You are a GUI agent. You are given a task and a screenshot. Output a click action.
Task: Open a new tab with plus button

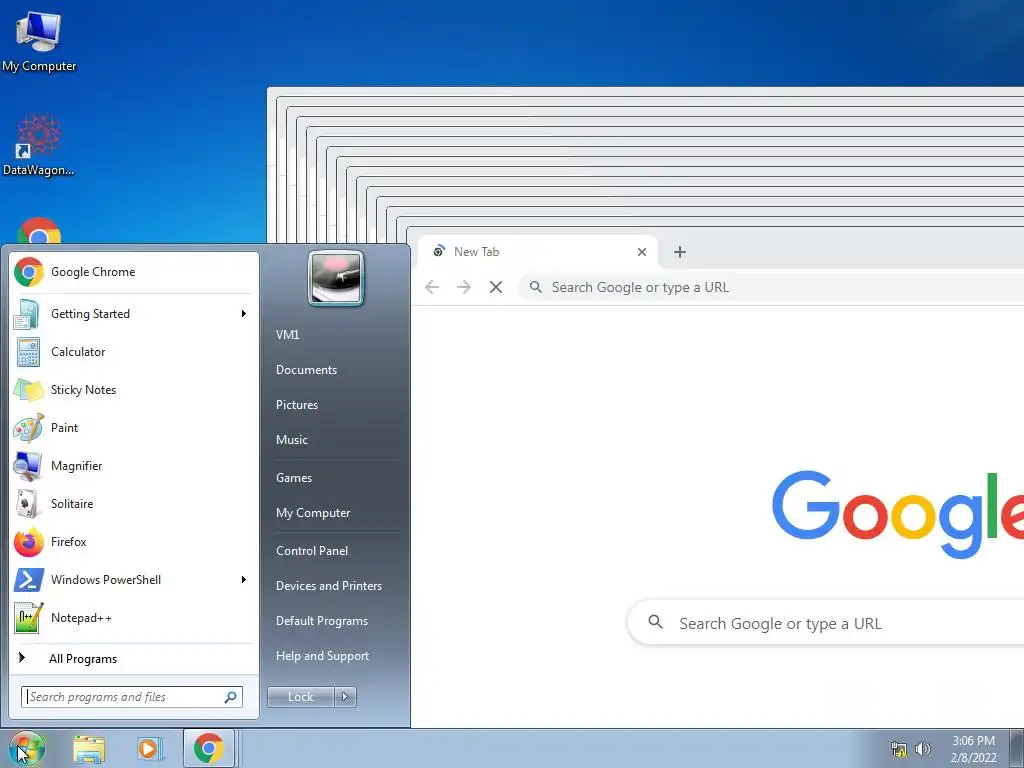680,252
